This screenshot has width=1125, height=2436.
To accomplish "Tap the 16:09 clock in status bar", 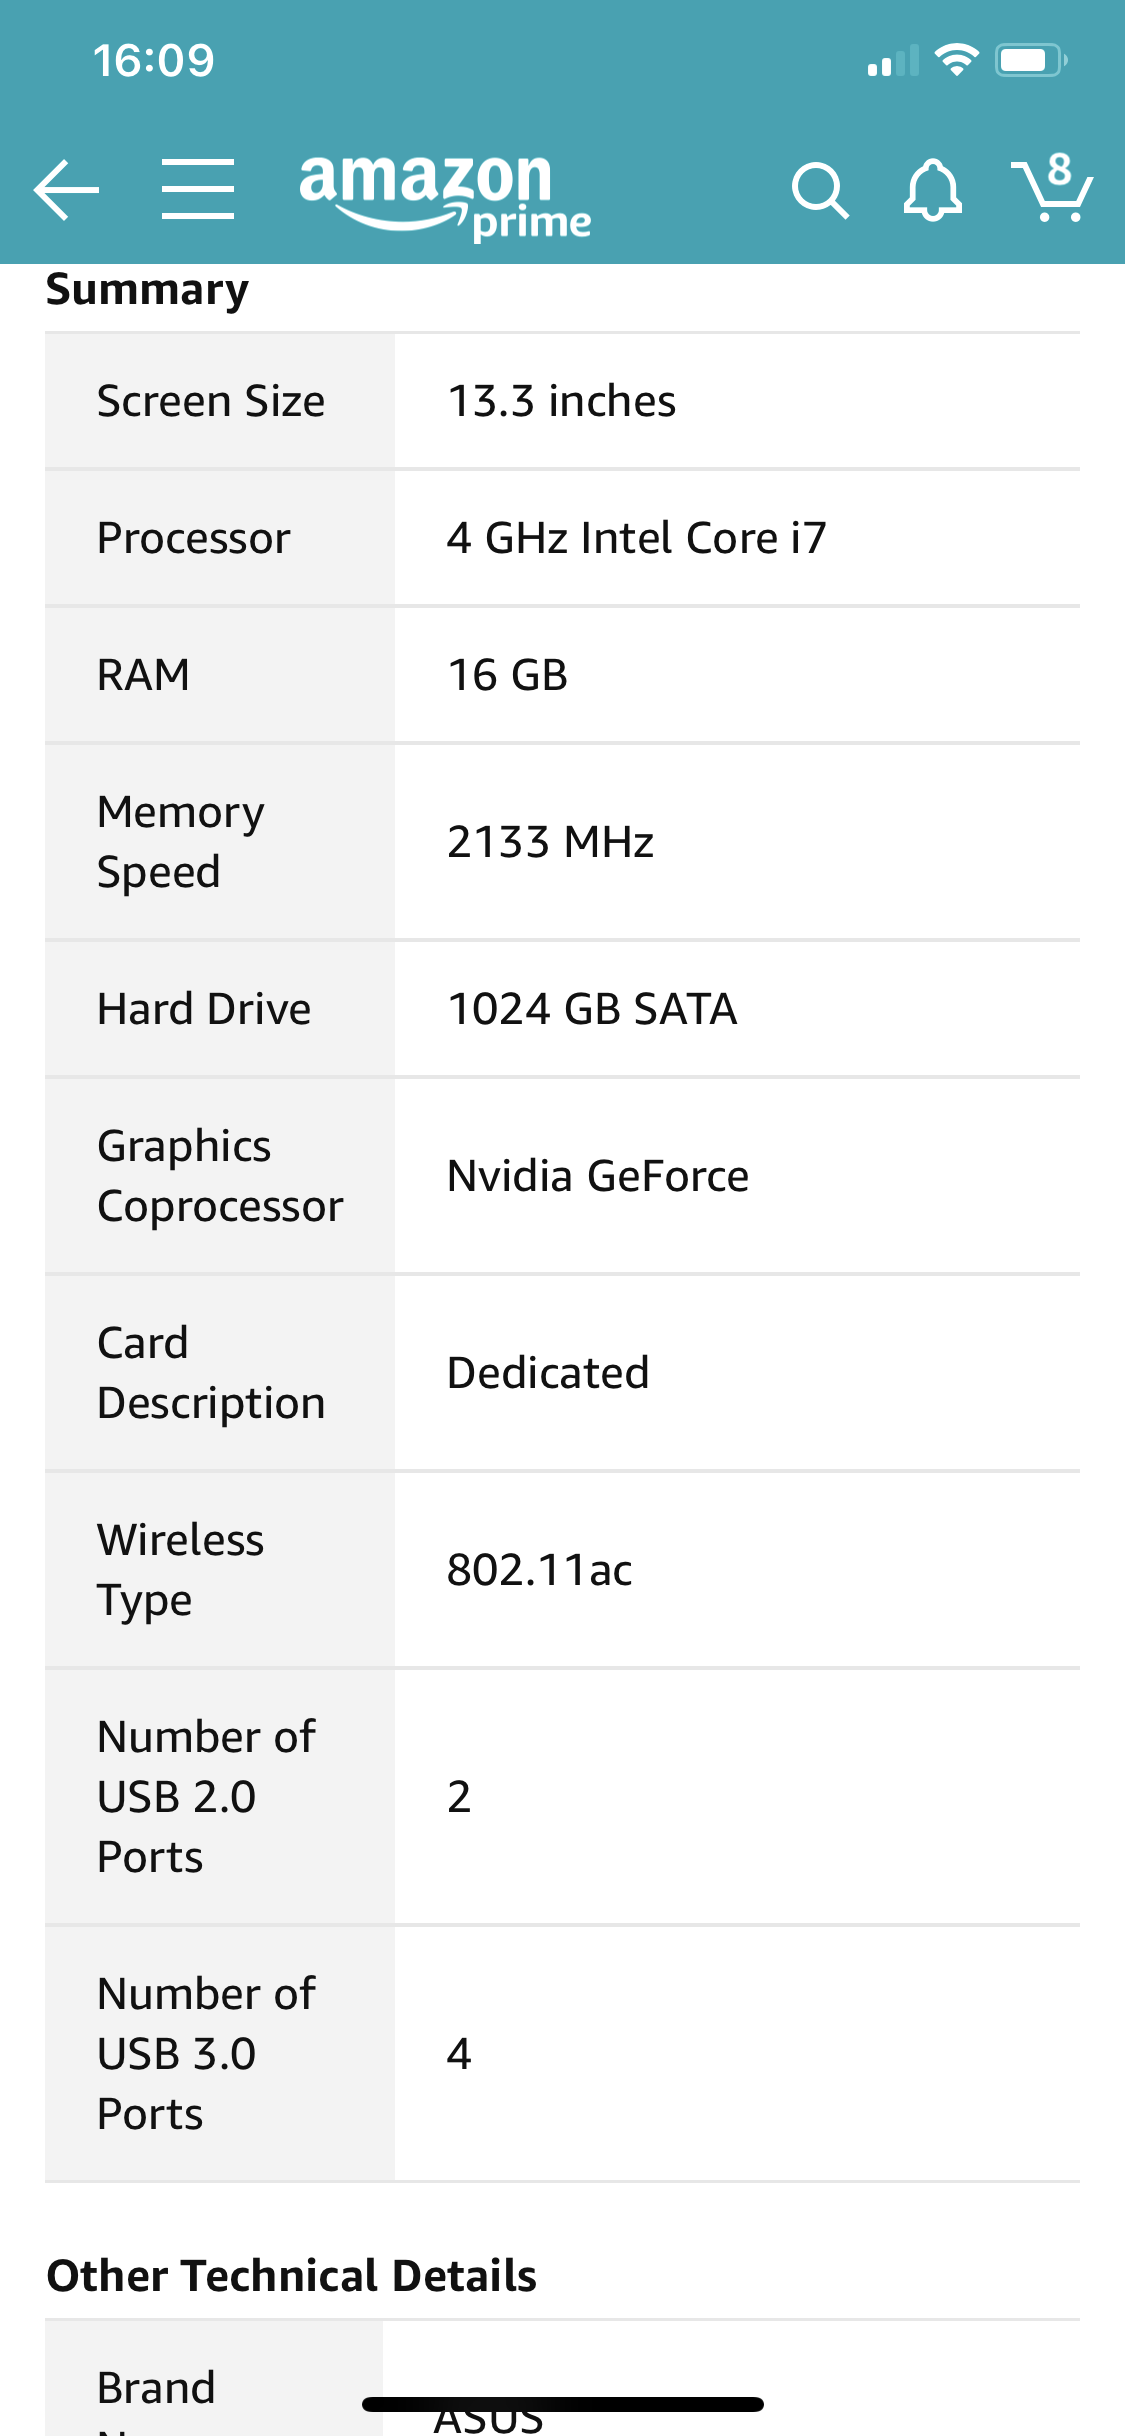I will tap(154, 60).
